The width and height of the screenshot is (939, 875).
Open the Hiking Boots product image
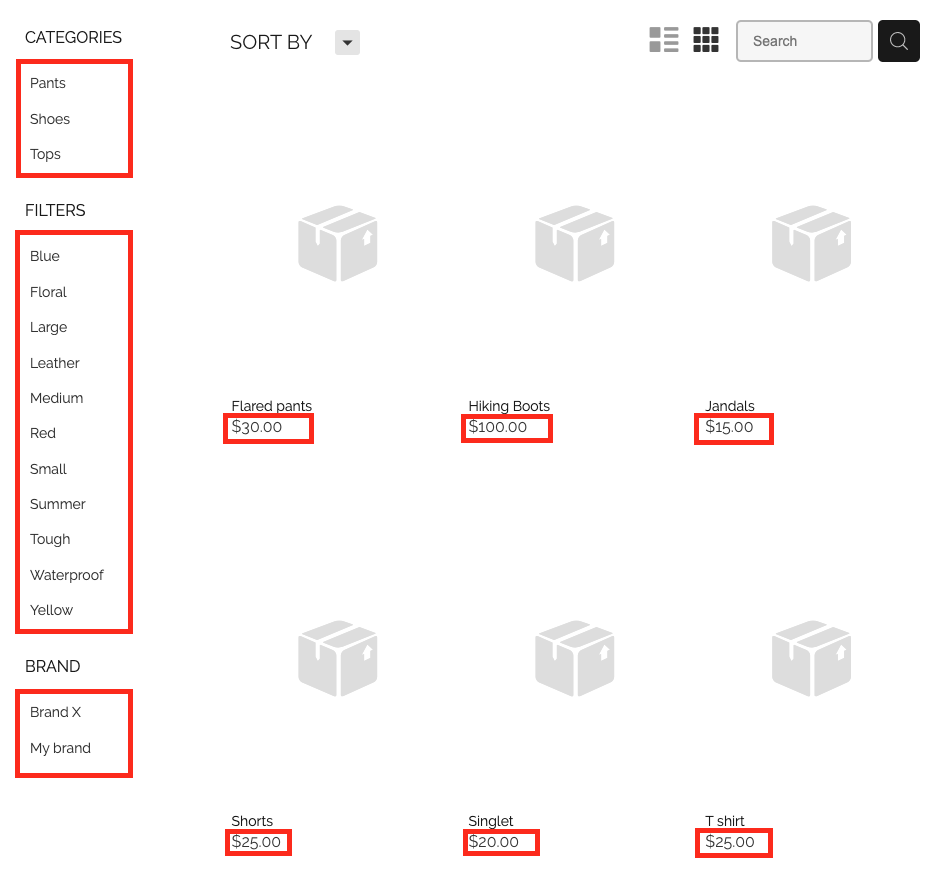point(575,243)
